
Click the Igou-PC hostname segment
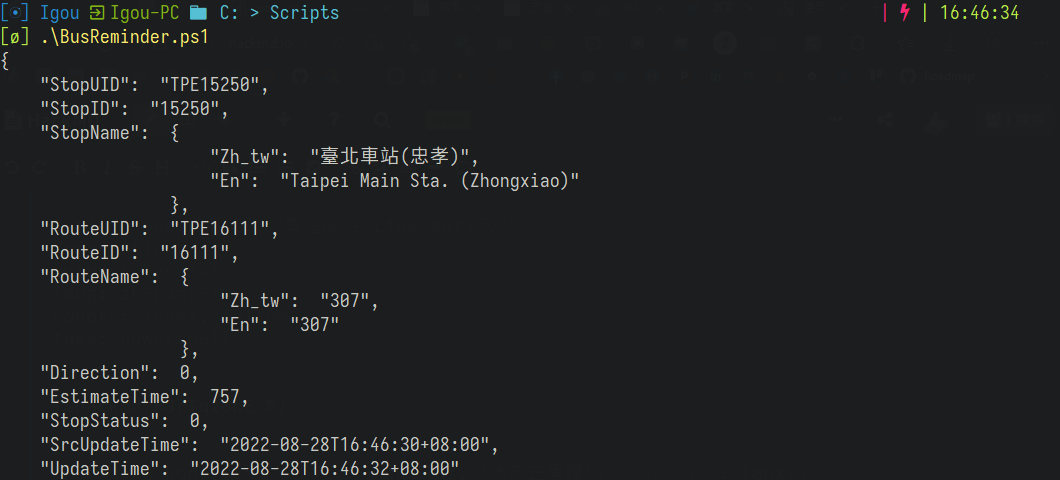point(144,13)
